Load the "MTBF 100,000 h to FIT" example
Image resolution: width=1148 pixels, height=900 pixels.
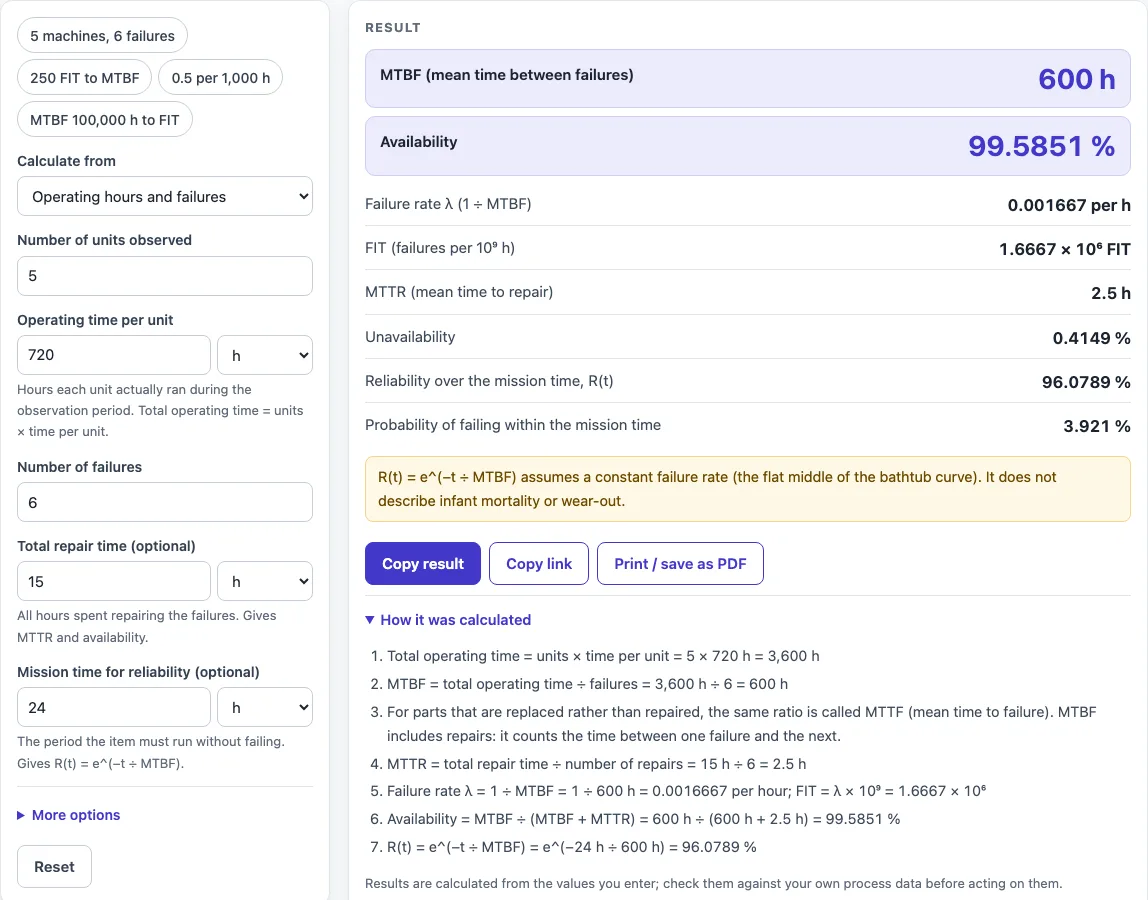pos(105,119)
